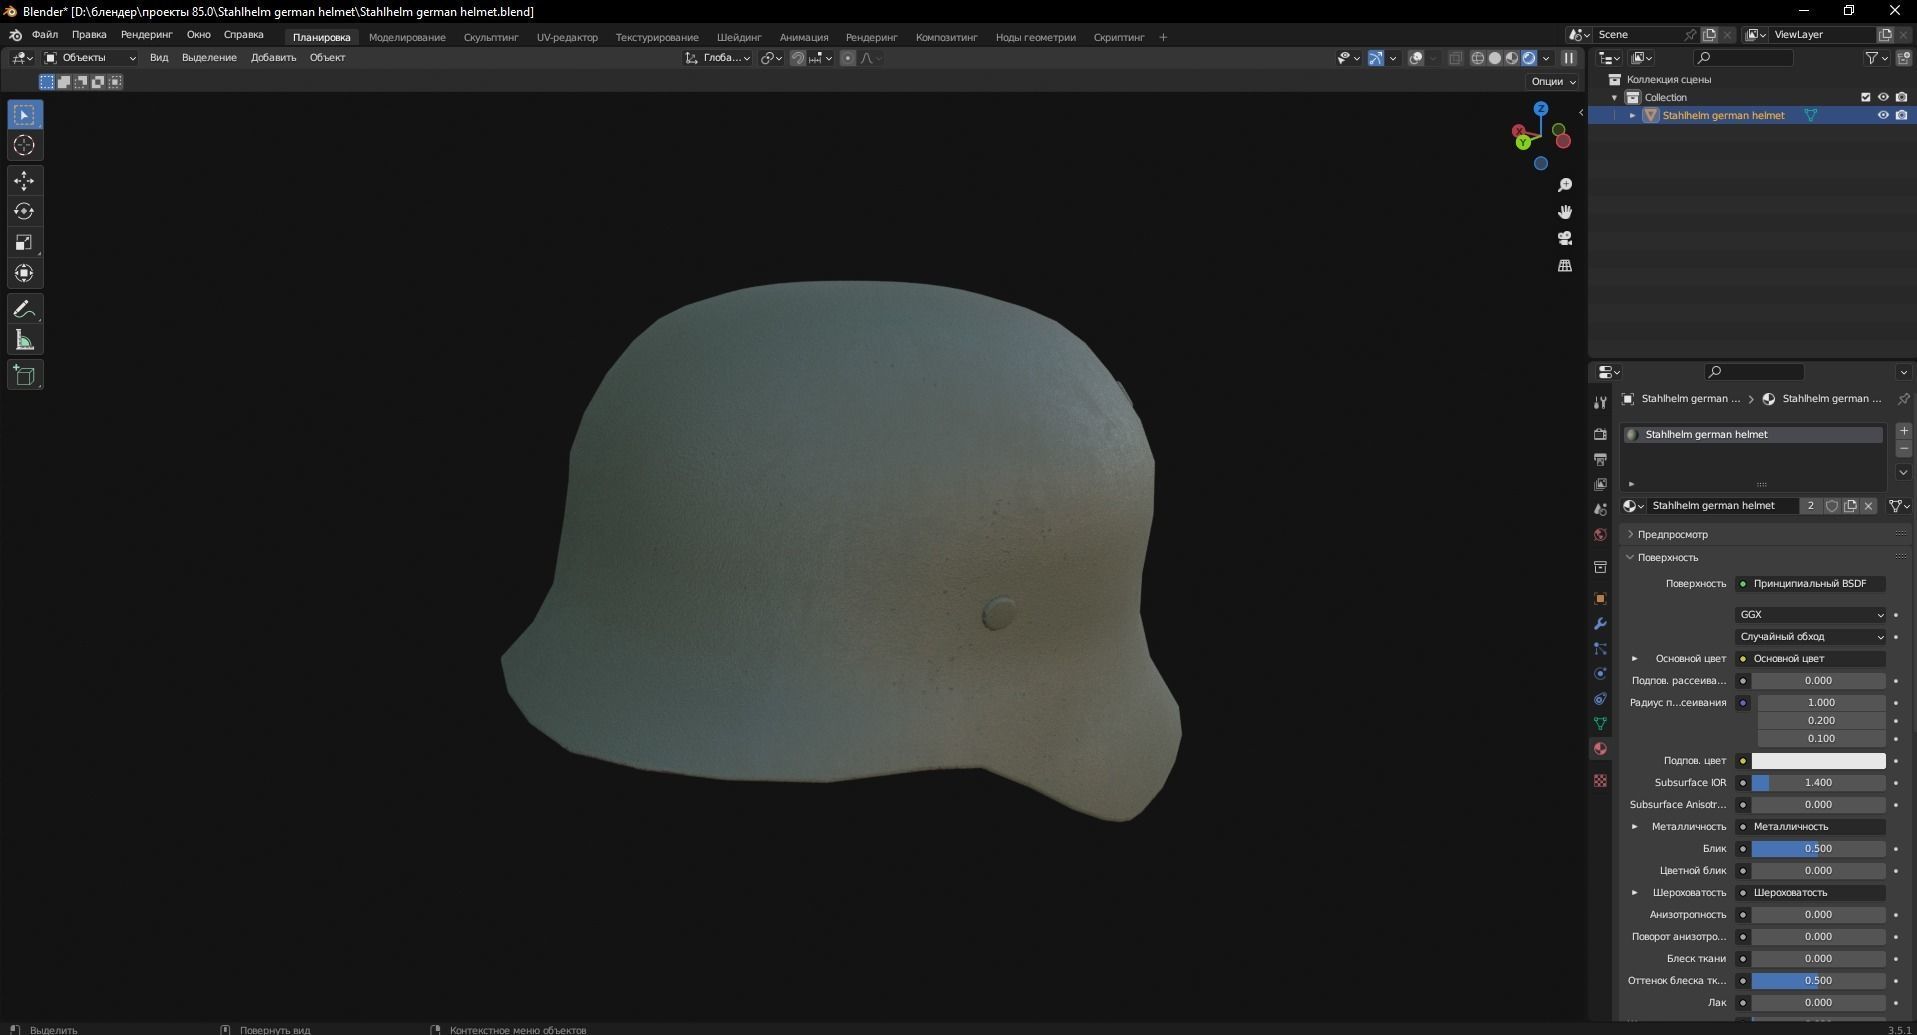This screenshot has height=1035, width=1917.
Task: Add a new workspace with plus tab
Action: coord(1163,37)
